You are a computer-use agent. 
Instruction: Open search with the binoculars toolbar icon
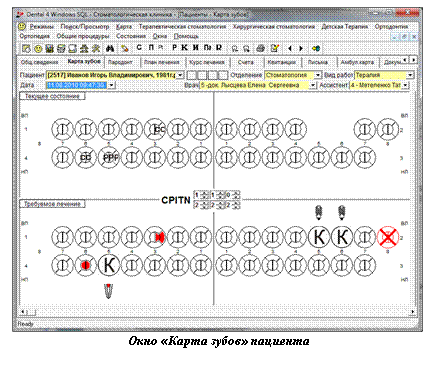pyautogui.click(x=110, y=49)
